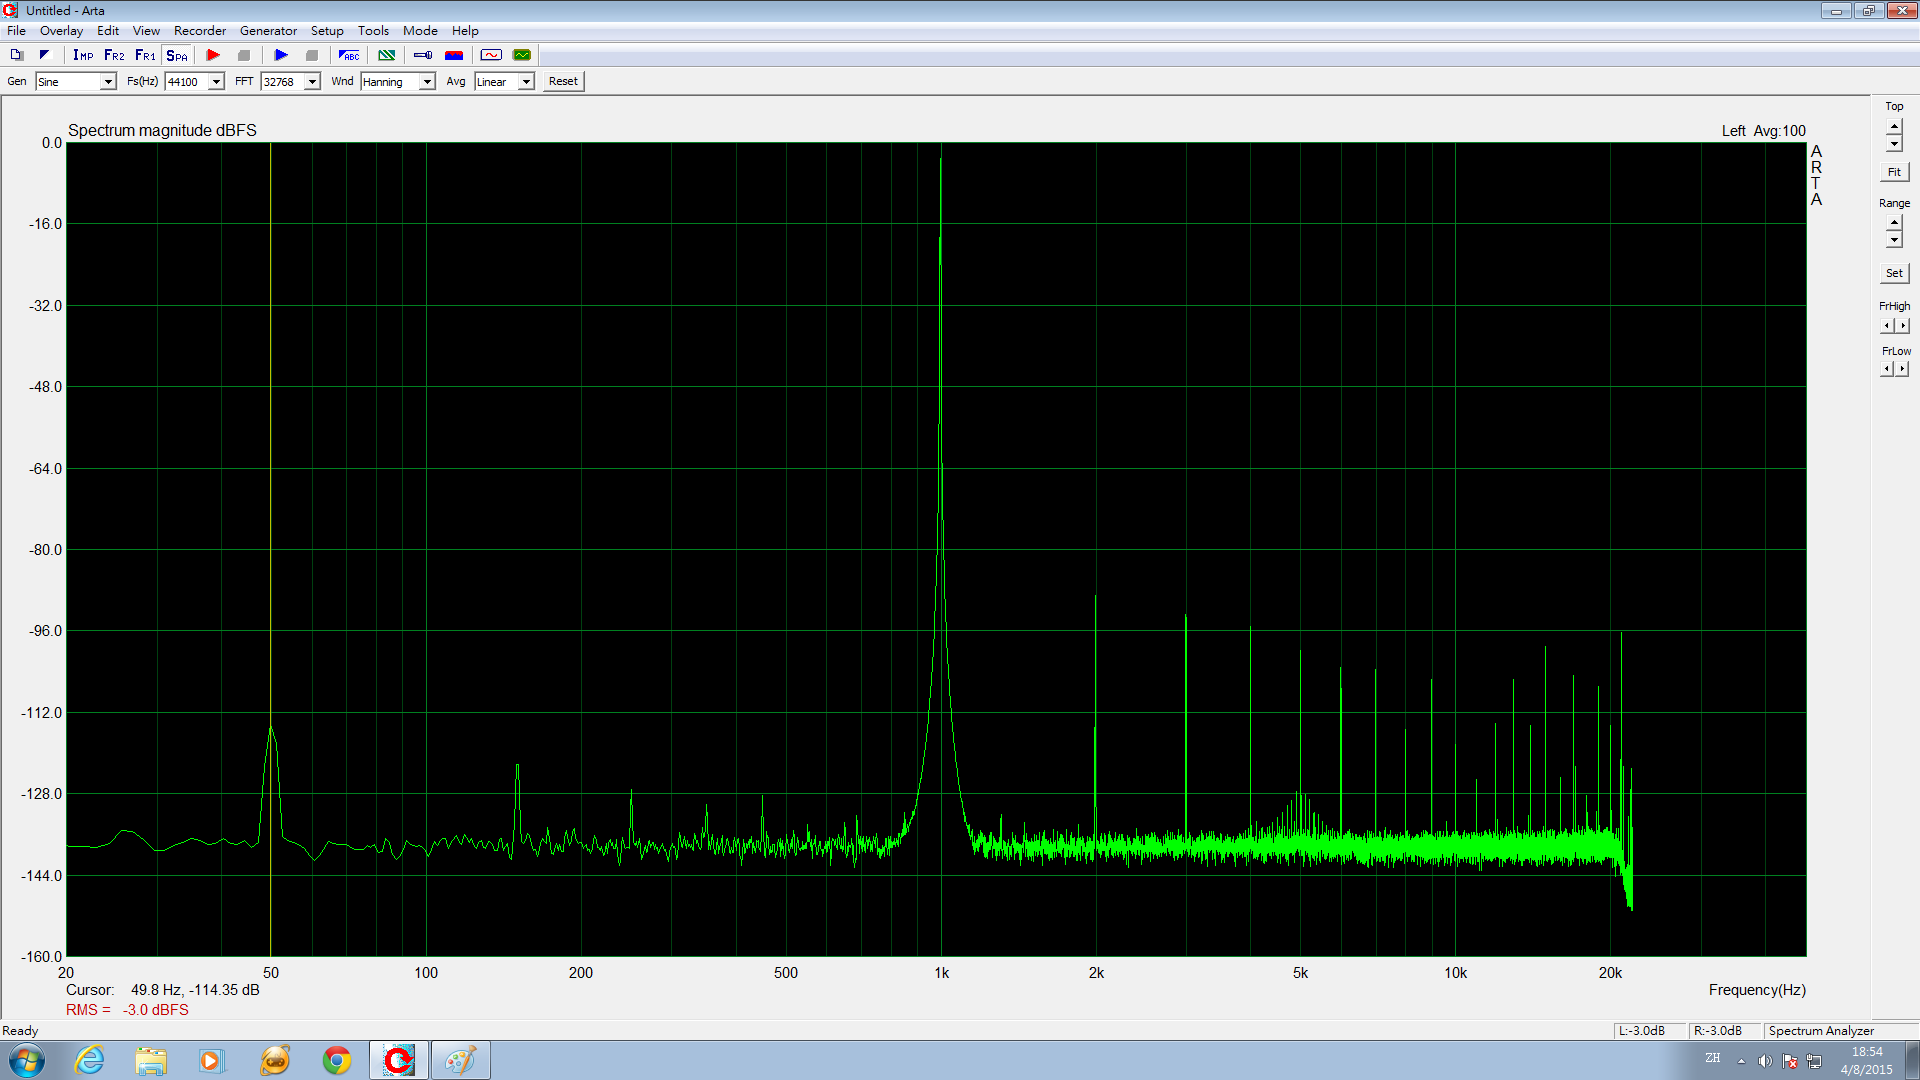
Task: Switch to FR2 dual-channel frequency response mode
Action: (x=114, y=55)
